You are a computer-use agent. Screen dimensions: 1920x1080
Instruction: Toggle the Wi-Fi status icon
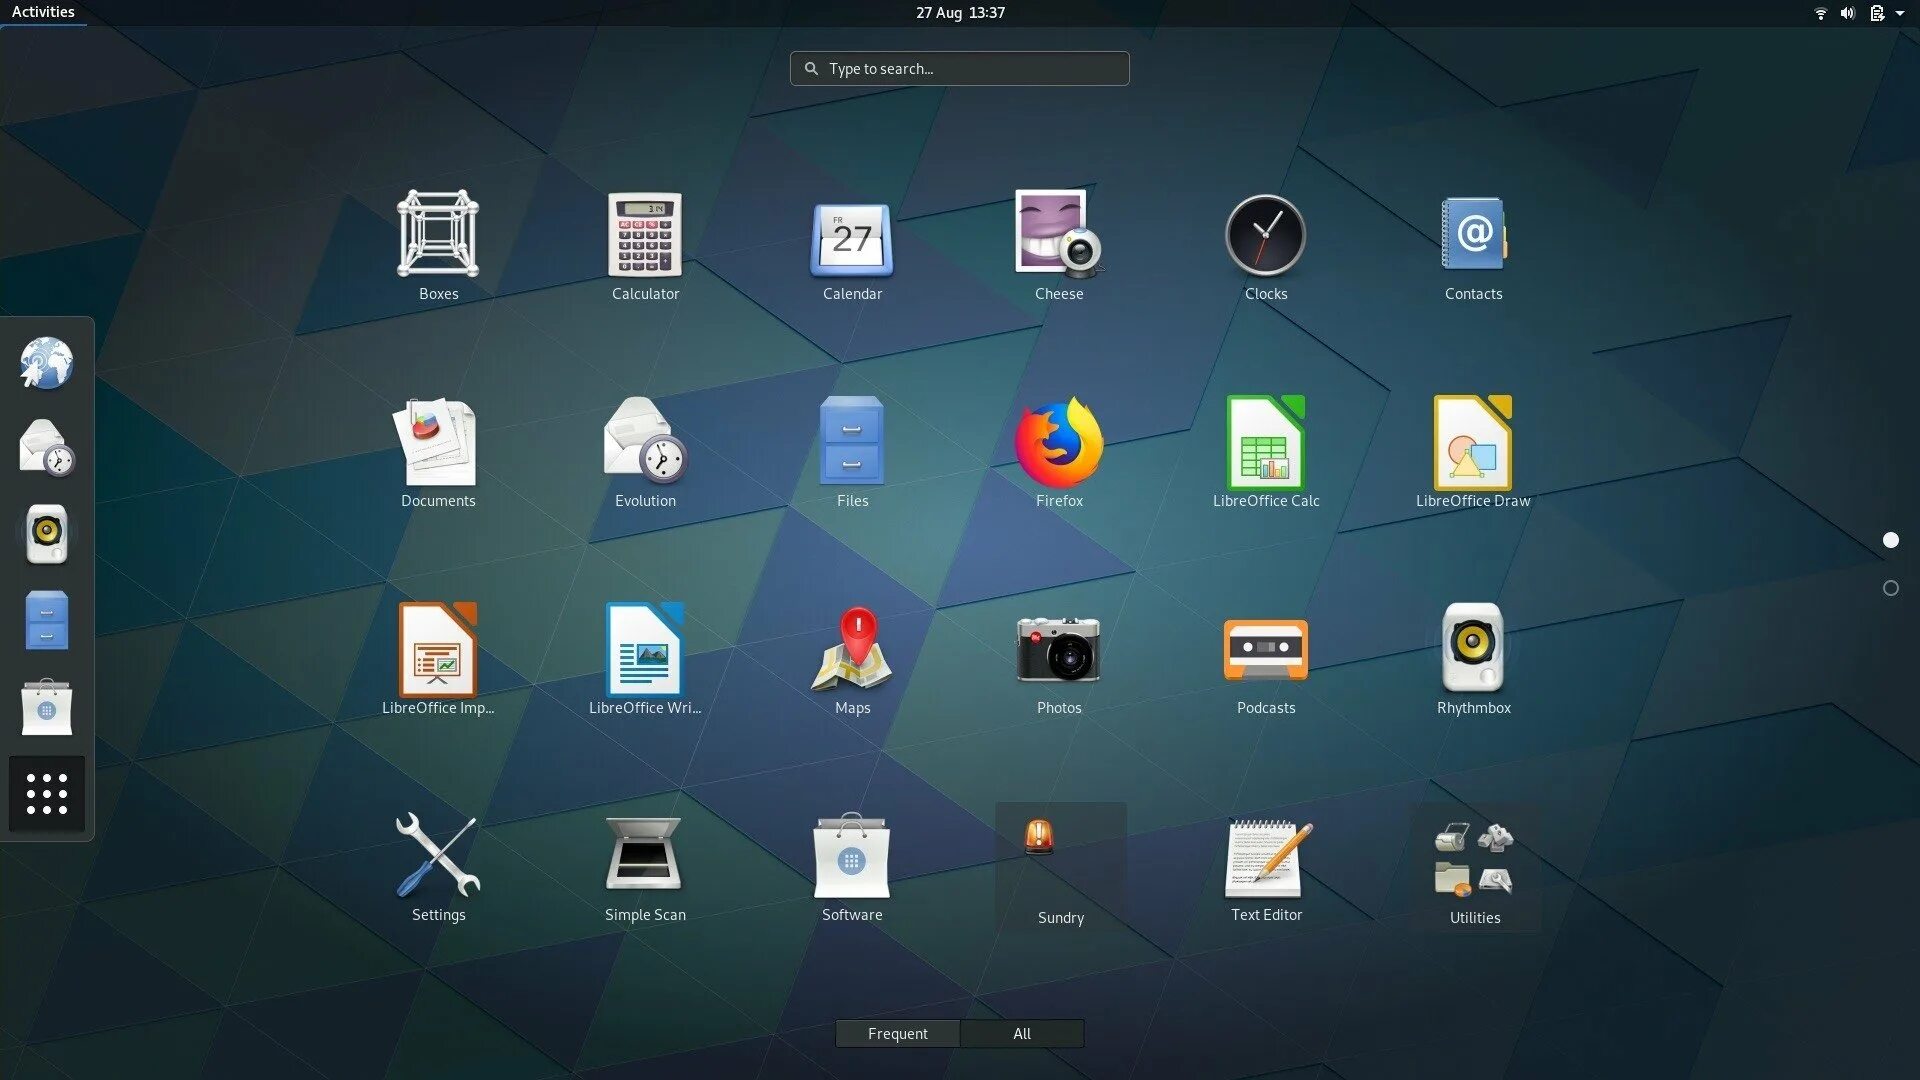[x=1819, y=13]
